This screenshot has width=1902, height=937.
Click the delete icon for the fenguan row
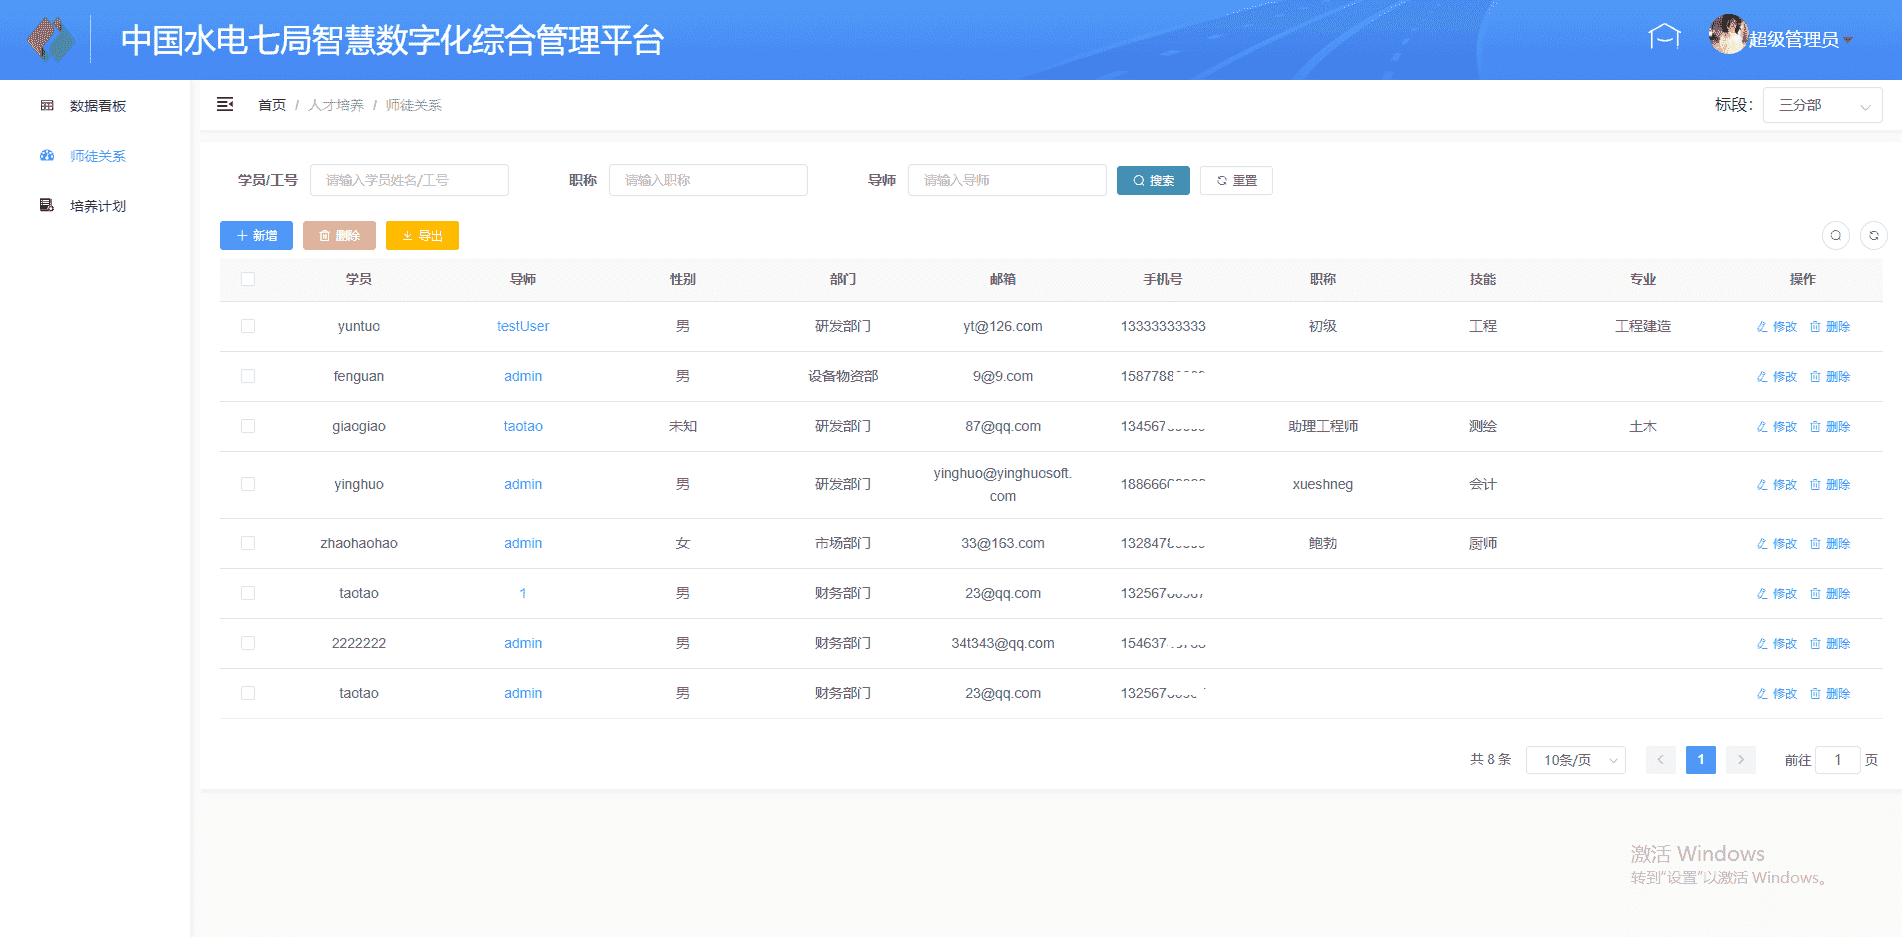[x=1829, y=377]
